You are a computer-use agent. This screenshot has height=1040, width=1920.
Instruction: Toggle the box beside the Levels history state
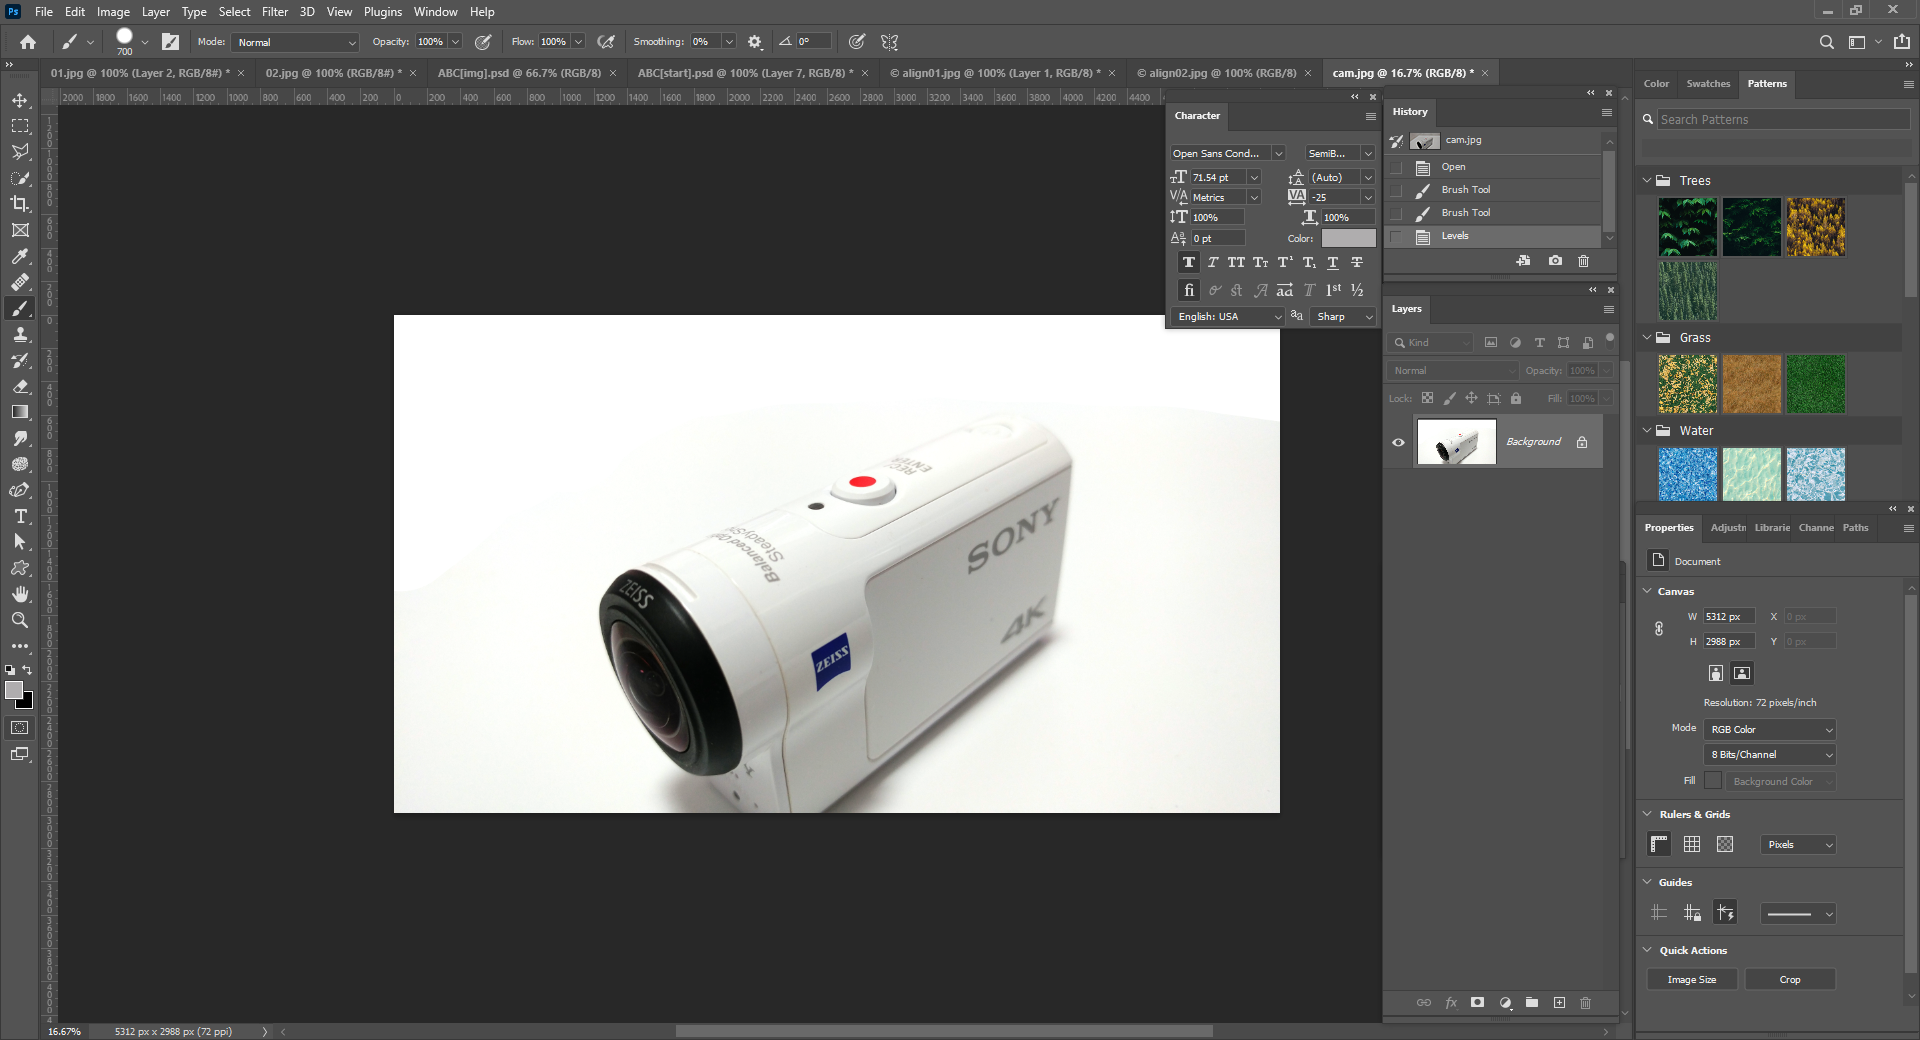coord(1396,236)
